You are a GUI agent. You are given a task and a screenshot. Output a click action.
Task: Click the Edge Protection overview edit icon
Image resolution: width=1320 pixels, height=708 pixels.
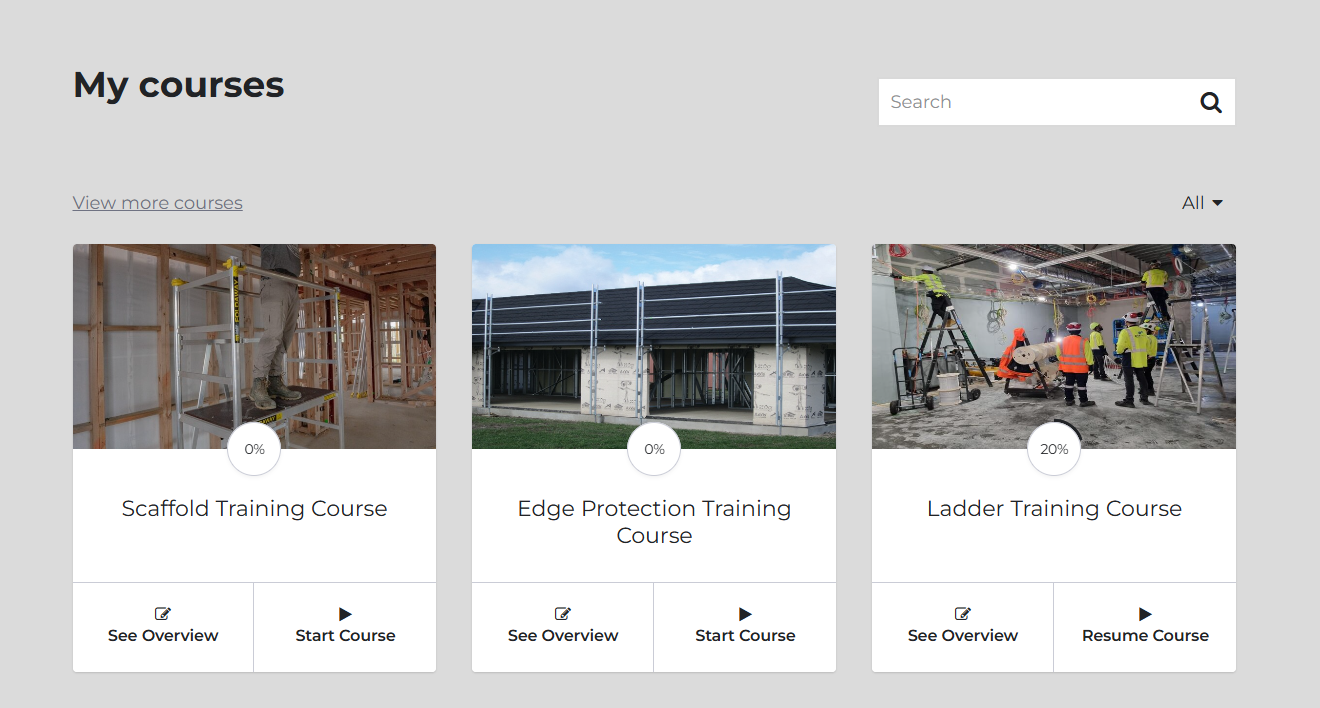click(x=563, y=614)
